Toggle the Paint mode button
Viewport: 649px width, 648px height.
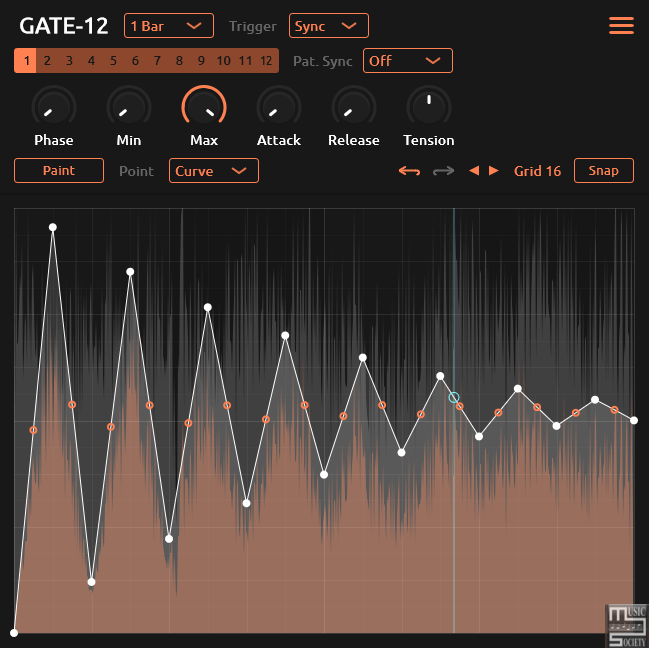pyautogui.click(x=59, y=170)
